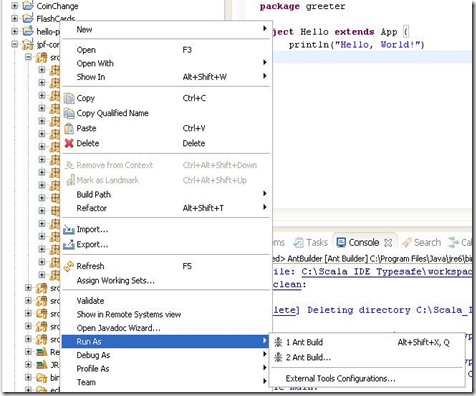Choose 1 Ant Build from submenu
Screen dimensions: 476x396
368,342
